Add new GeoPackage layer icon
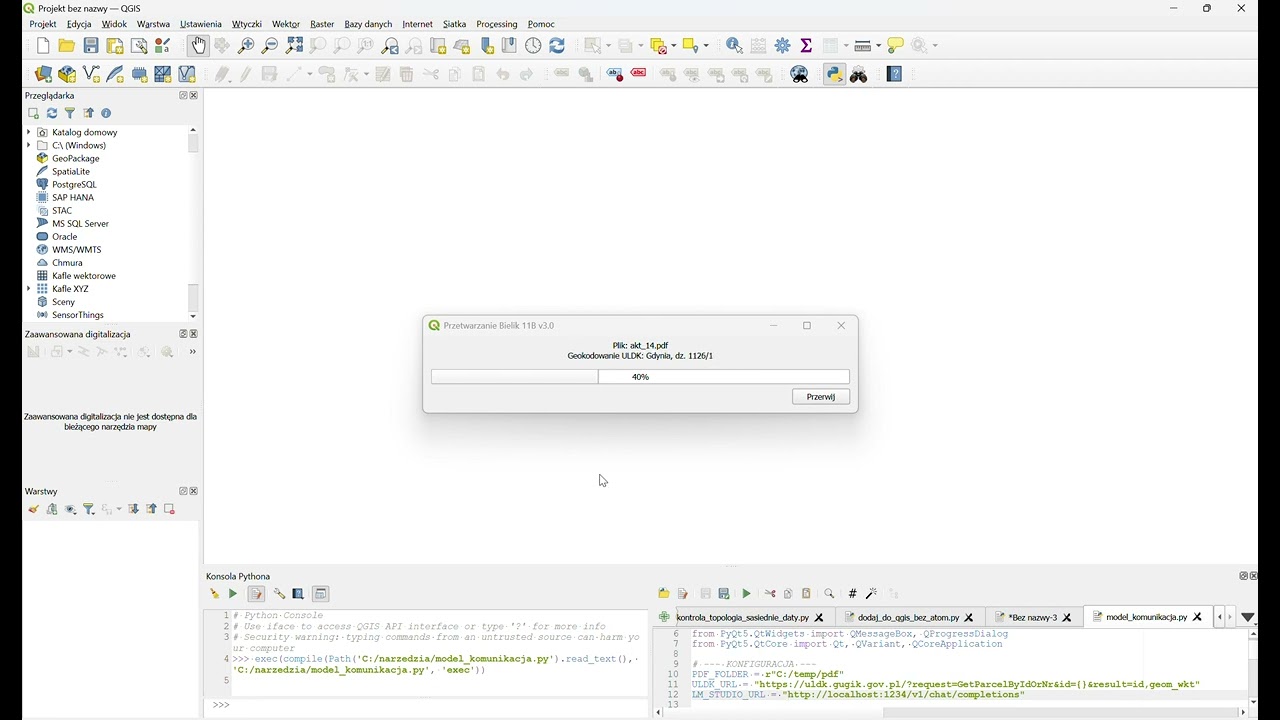This screenshot has height=720, width=1280. (x=67, y=74)
